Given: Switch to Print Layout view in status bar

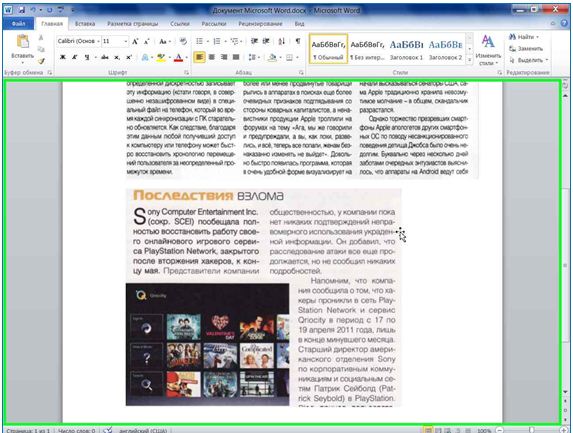Looking at the screenshot, I should coord(427,430).
